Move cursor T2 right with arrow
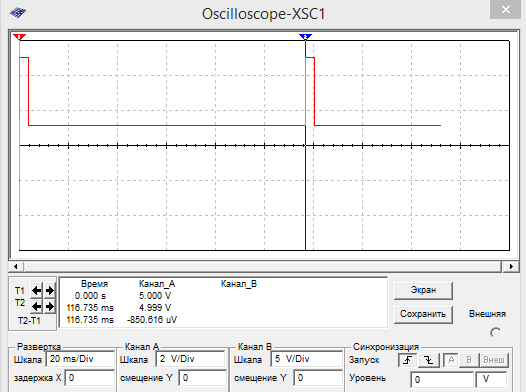This screenshot has width=526, height=392. (50, 306)
